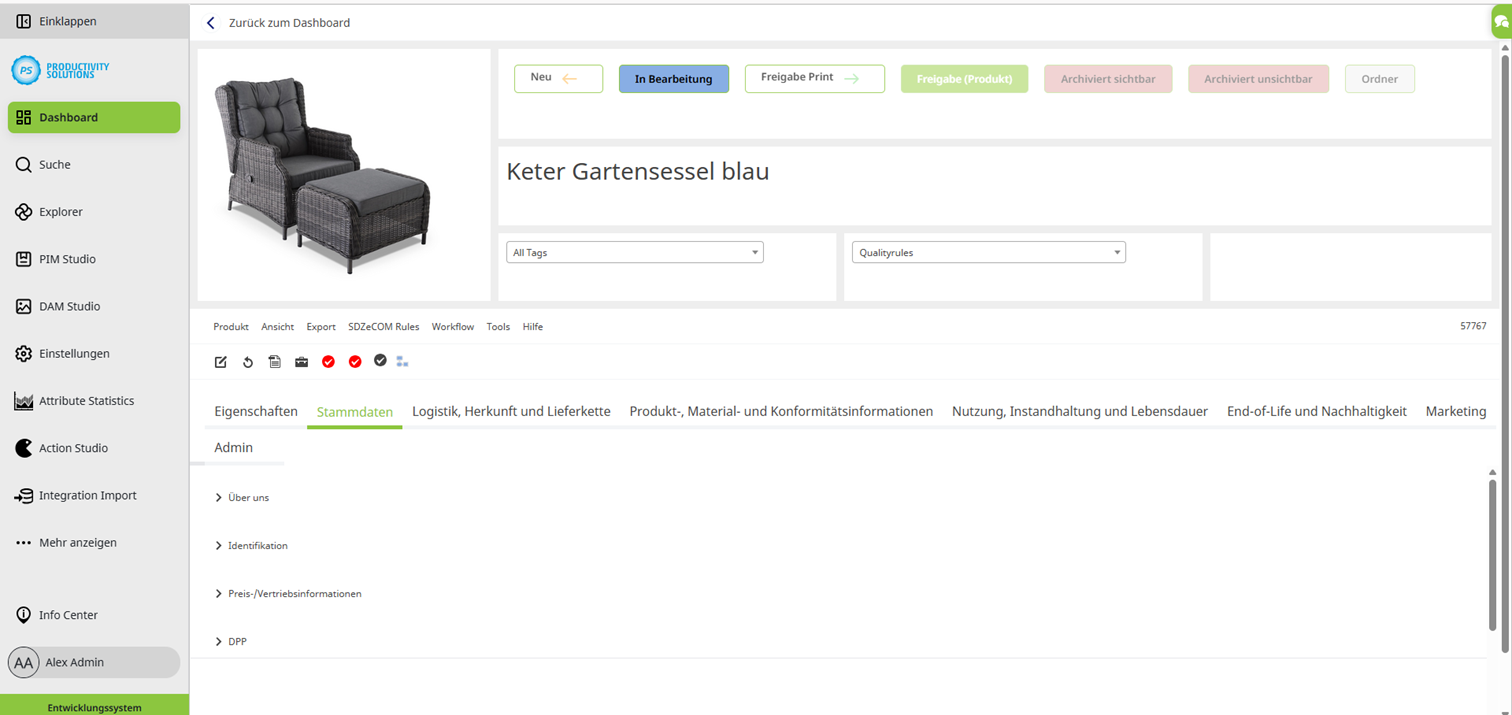Open the Tools menu

(498, 326)
